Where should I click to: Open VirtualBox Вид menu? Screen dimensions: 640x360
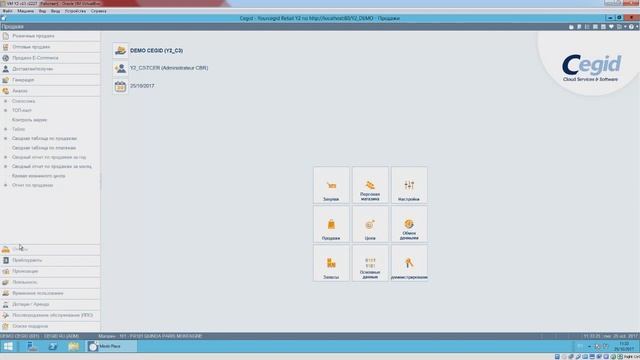coord(42,11)
